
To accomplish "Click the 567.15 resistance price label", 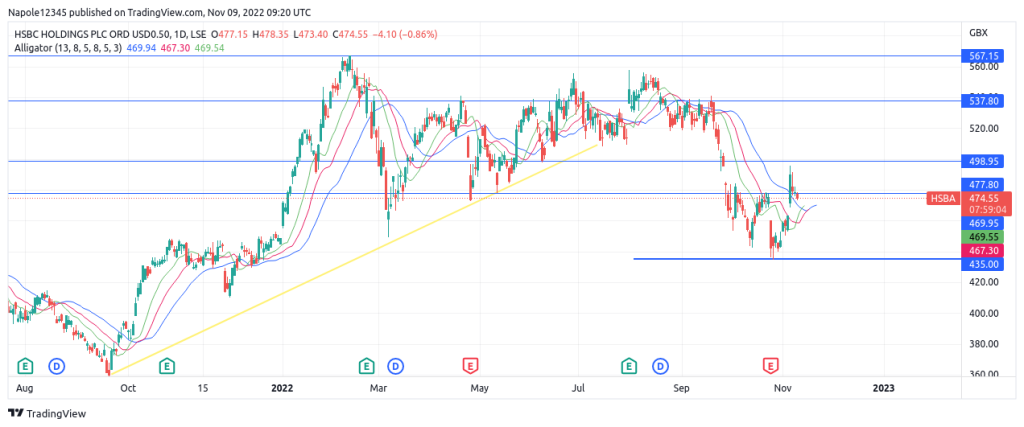I will 985,57.
